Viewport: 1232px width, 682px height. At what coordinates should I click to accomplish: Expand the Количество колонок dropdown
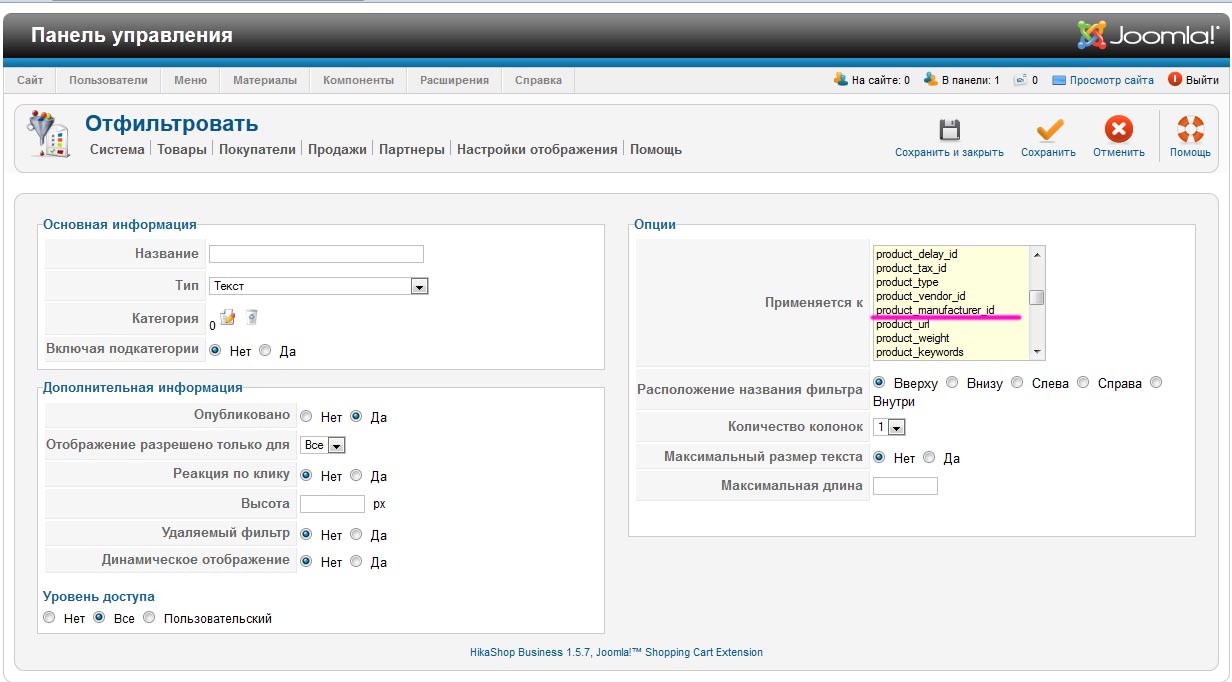[889, 427]
